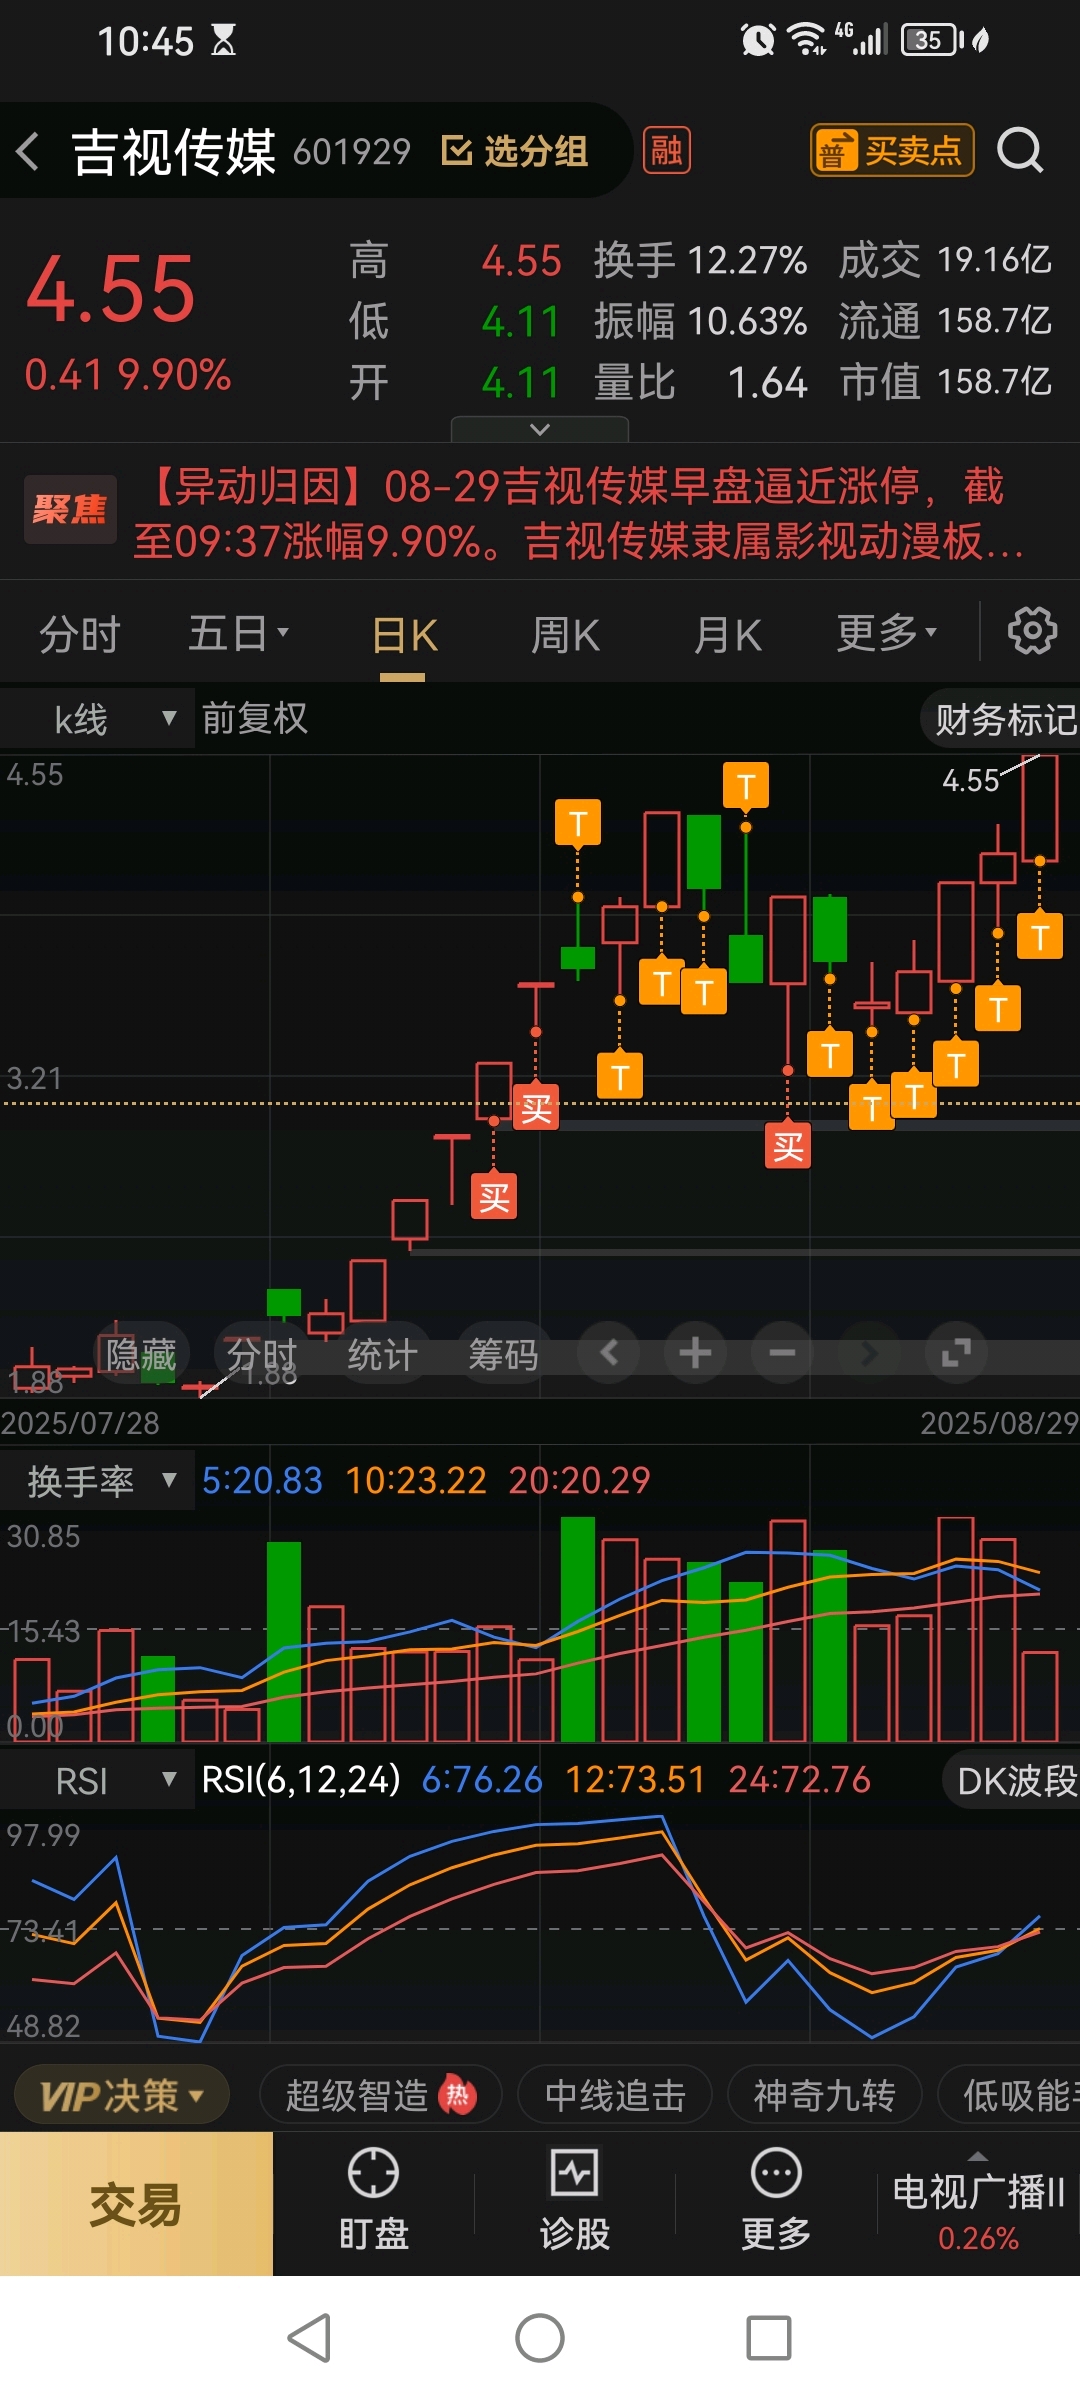Expand the quote details chevron
Screen dimensions: 1080x2400
[540, 429]
